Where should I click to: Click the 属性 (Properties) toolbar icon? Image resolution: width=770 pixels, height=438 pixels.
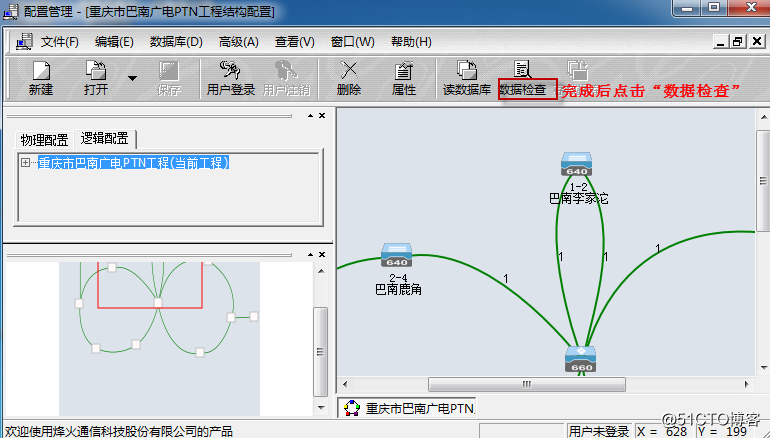(x=404, y=79)
